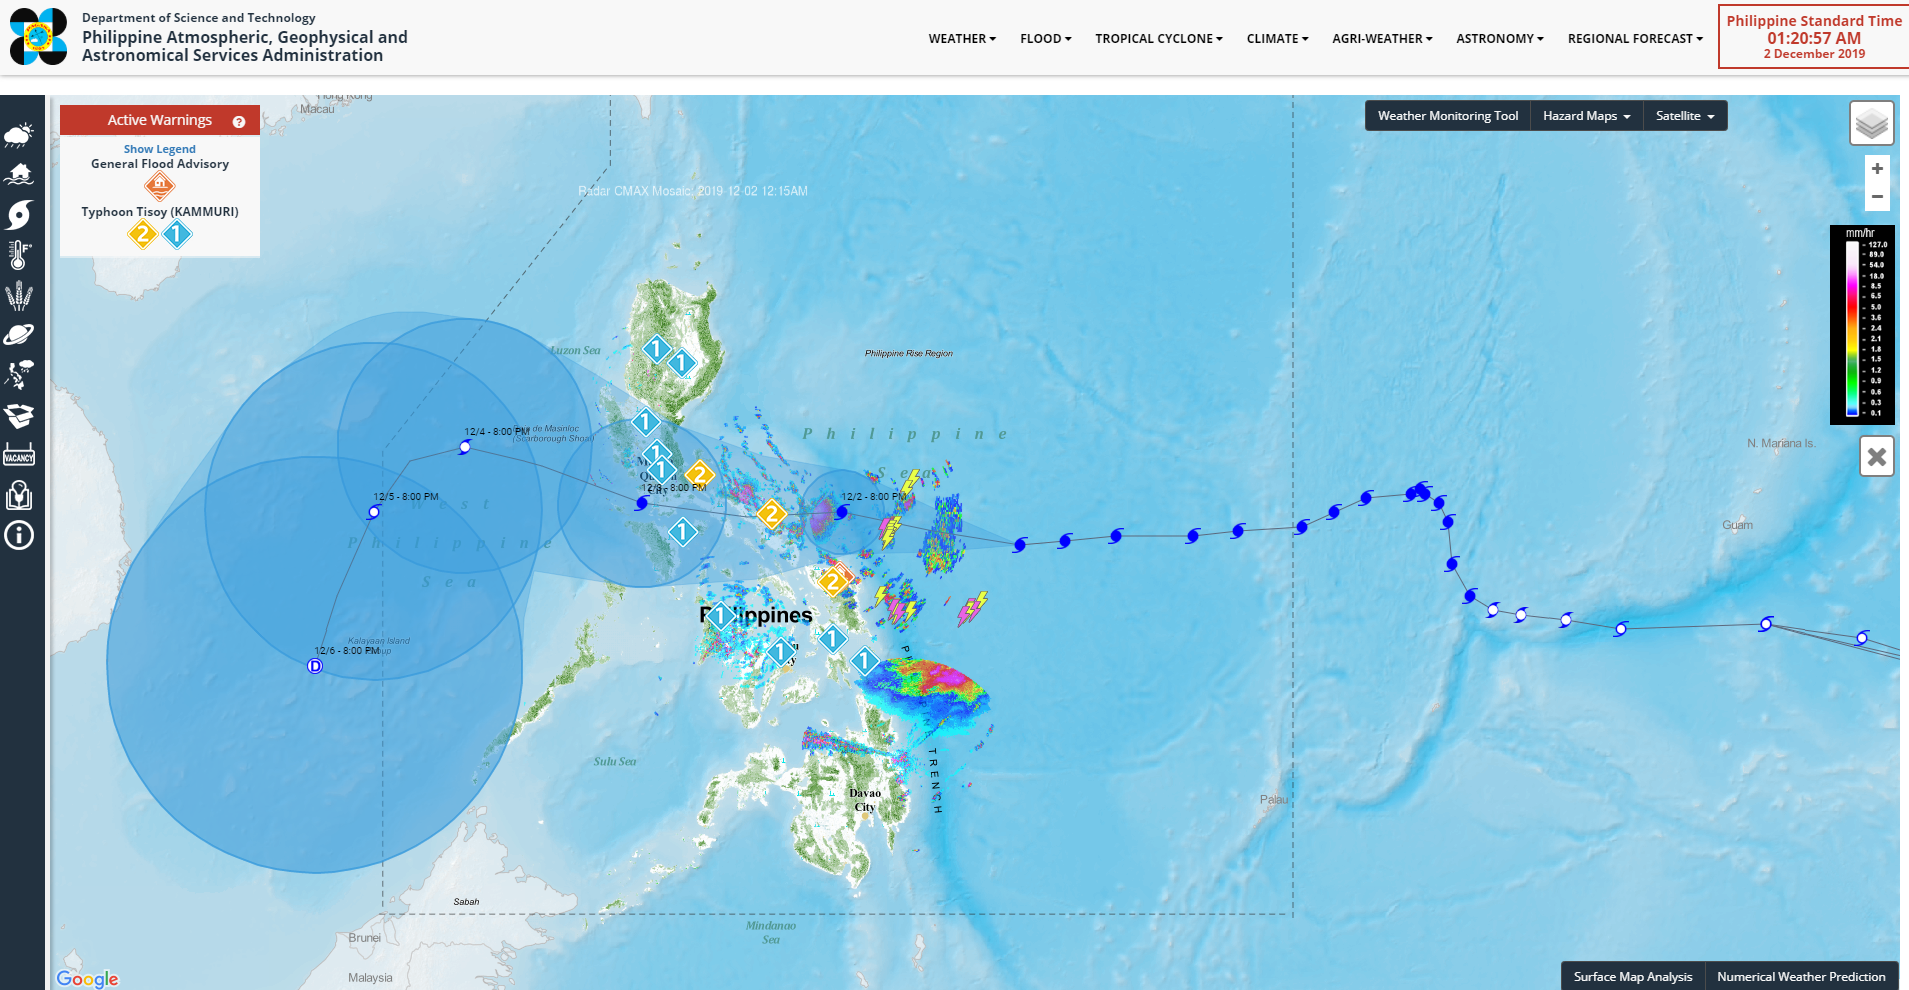The height and width of the screenshot is (990, 1909).
Task: Toggle the General Flood Advisory orange marker
Action: (160, 185)
